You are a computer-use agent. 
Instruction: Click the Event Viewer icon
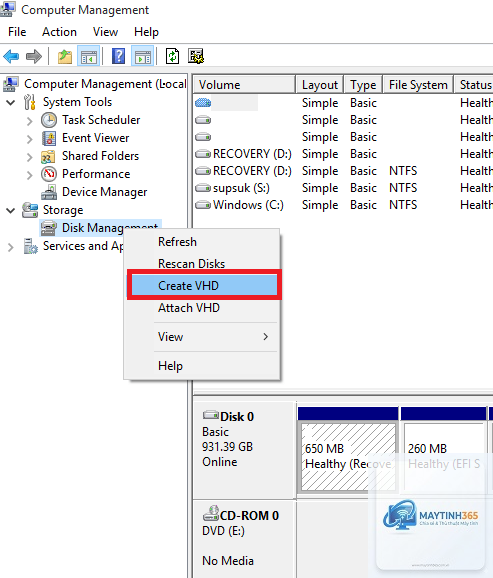(49, 138)
